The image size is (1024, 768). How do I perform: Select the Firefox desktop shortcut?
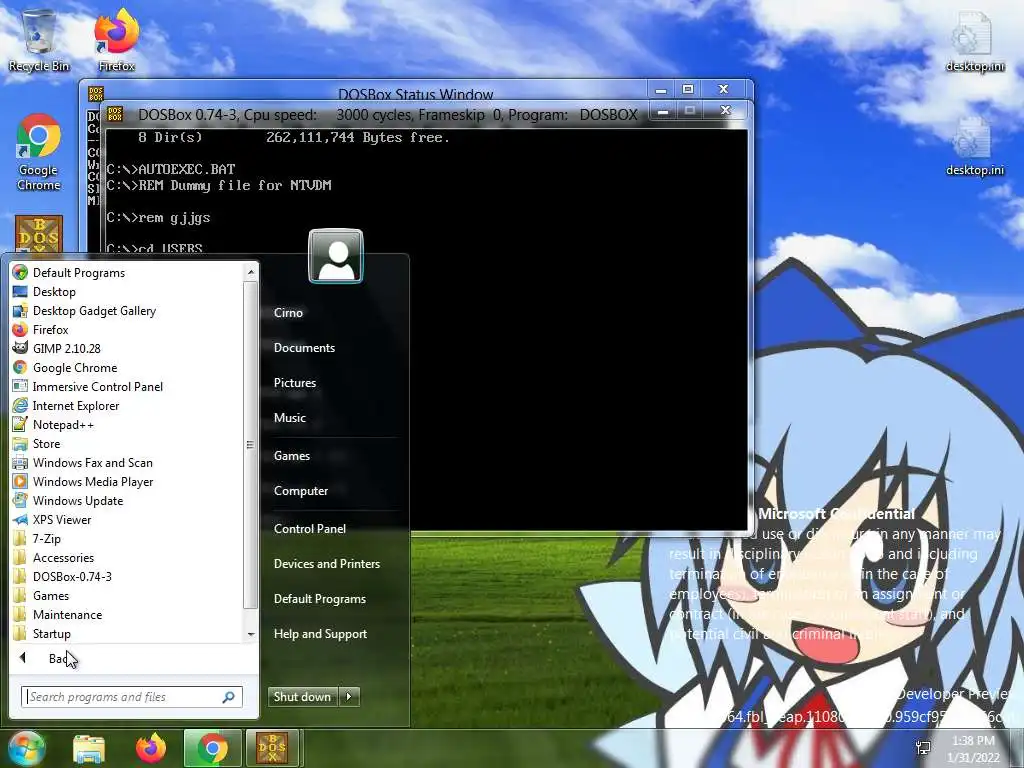click(x=116, y=40)
